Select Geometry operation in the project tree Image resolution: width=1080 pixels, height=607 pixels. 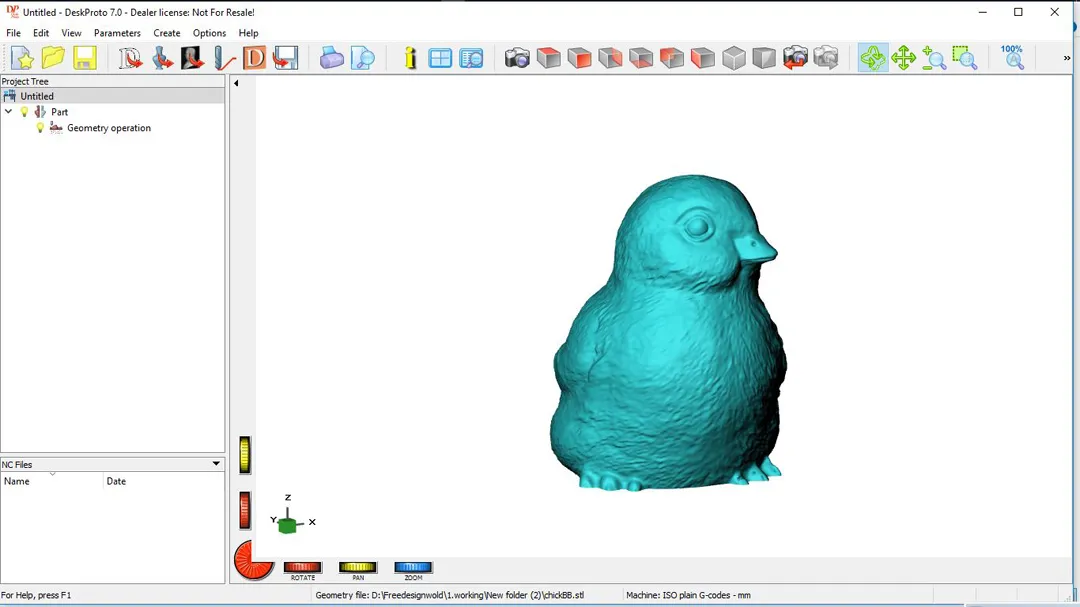coord(109,128)
